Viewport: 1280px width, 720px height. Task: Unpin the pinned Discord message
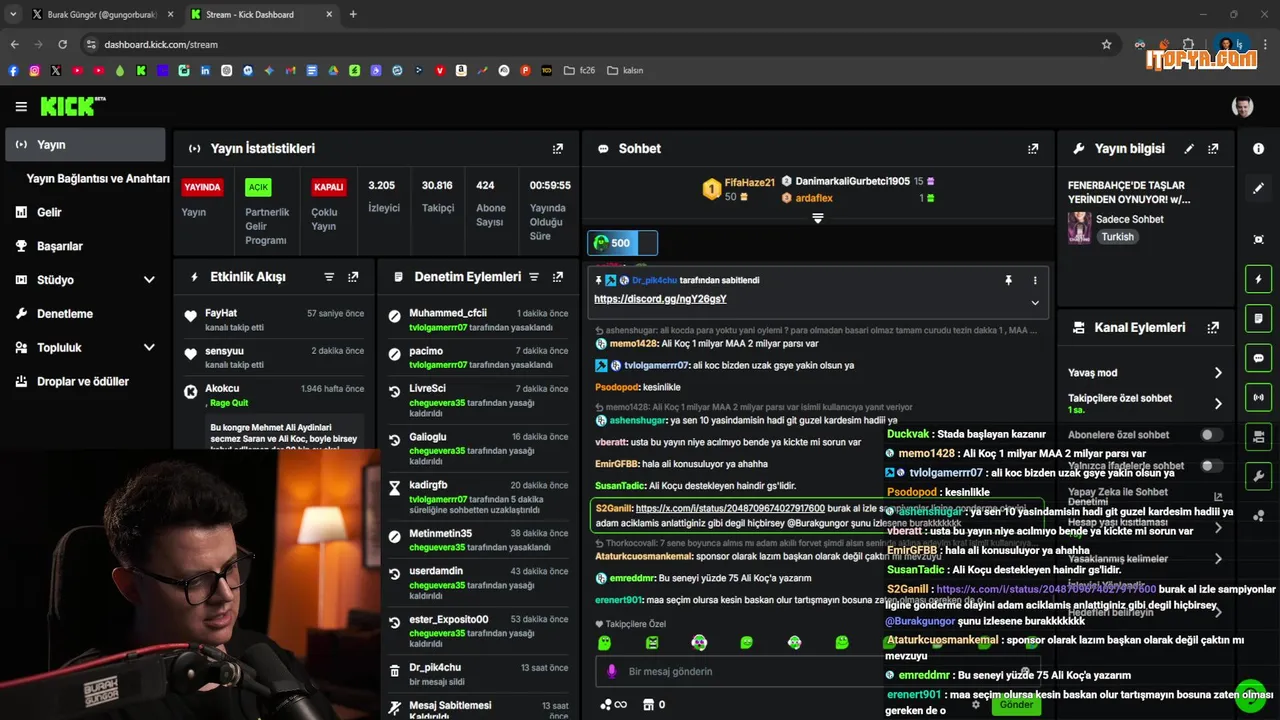[1008, 280]
